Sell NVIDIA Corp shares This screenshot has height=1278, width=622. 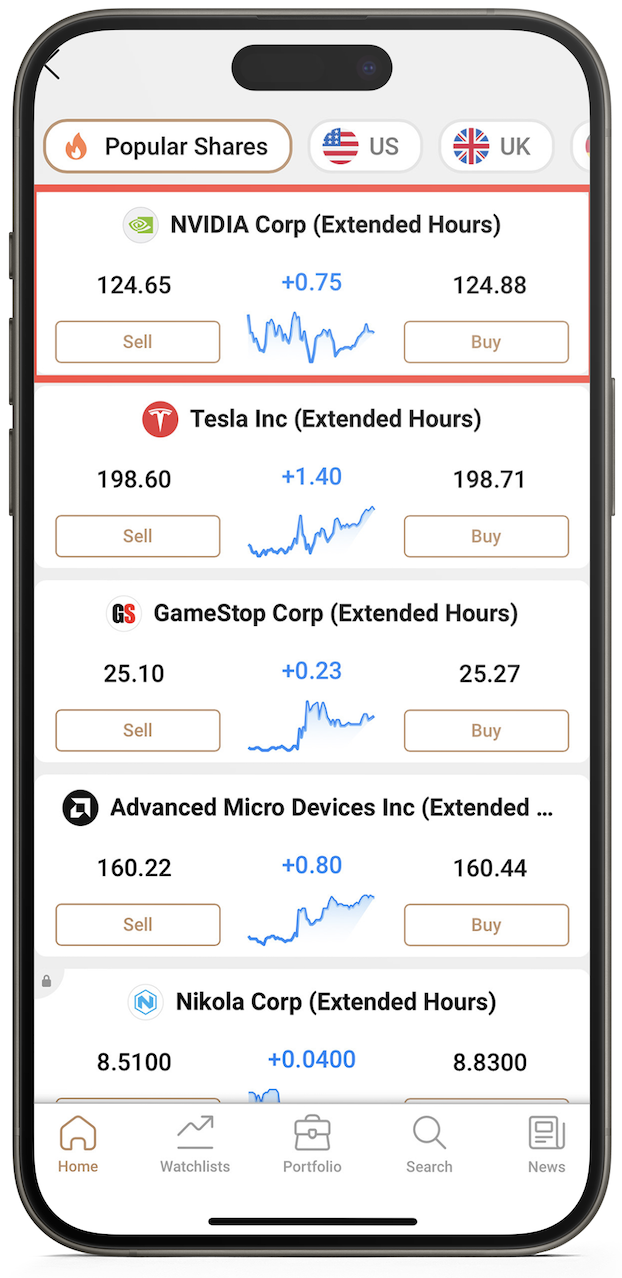point(137,342)
